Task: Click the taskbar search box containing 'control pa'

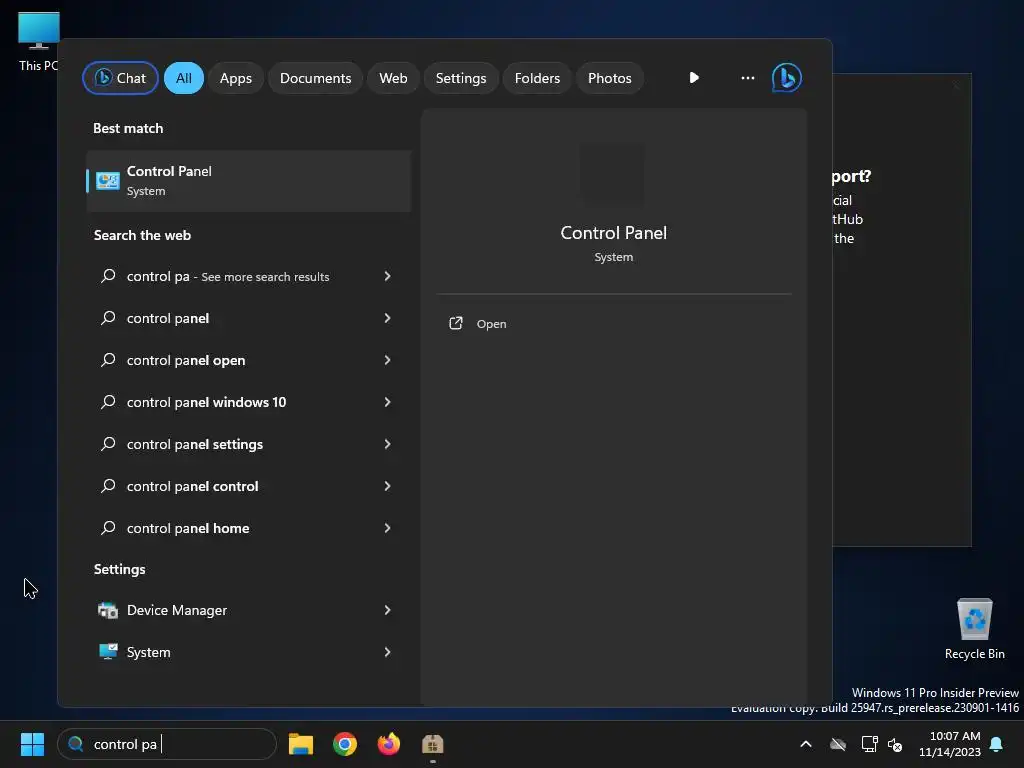Action: 167,744
